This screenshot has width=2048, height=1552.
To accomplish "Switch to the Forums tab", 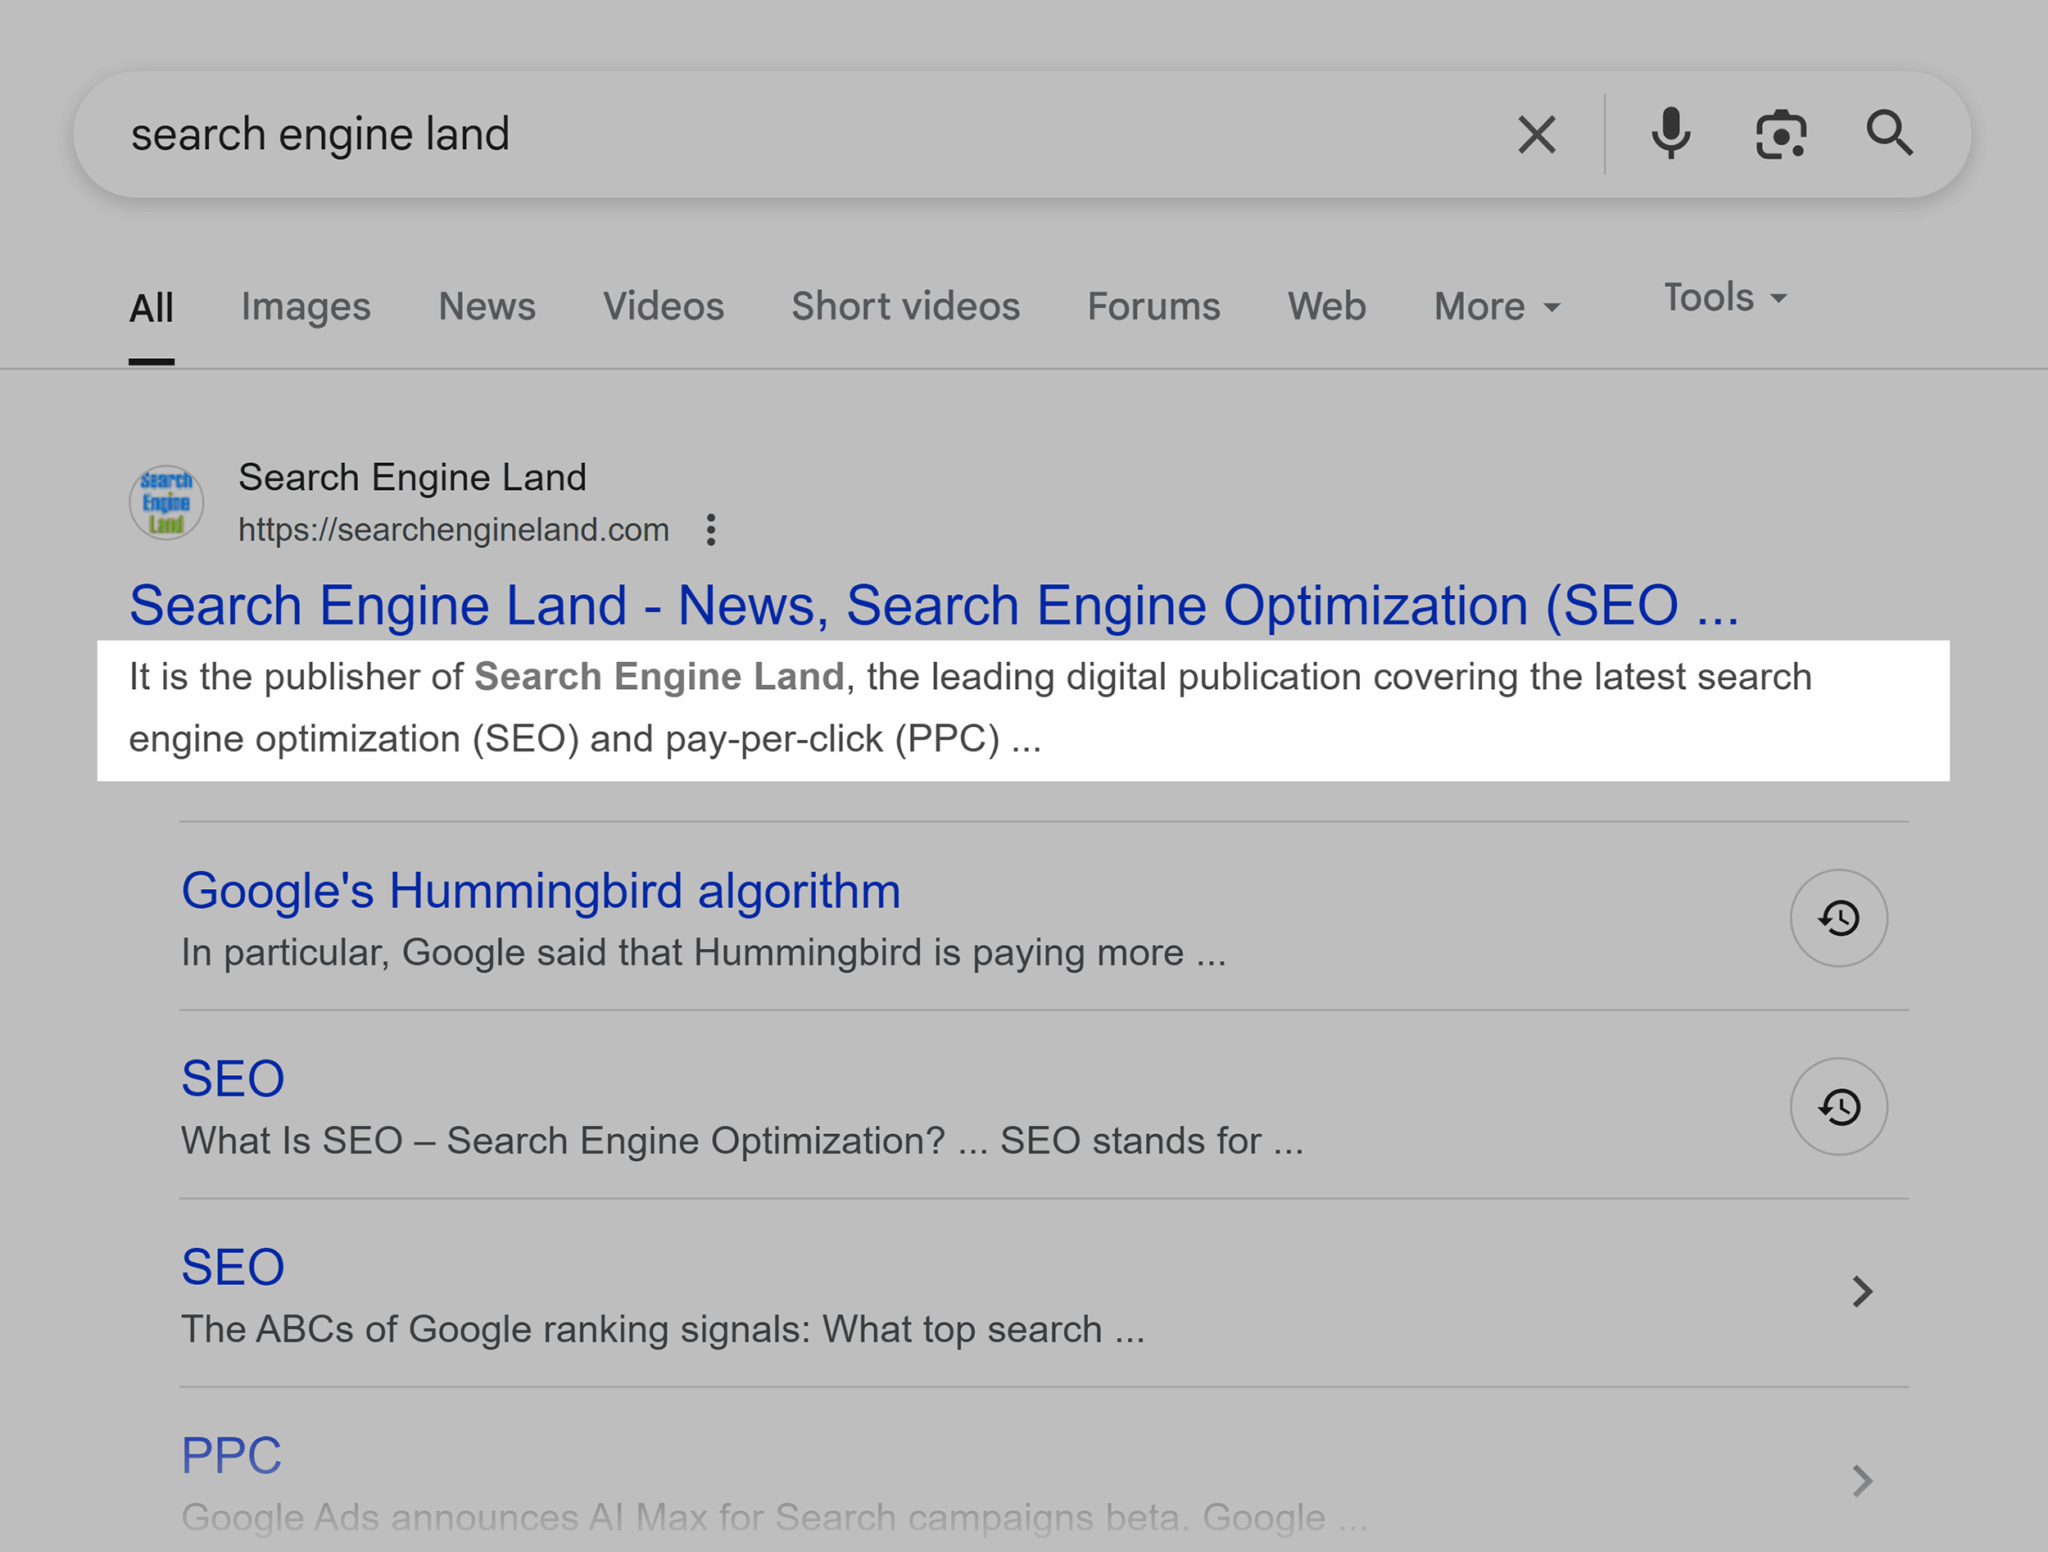I will coord(1153,306).
